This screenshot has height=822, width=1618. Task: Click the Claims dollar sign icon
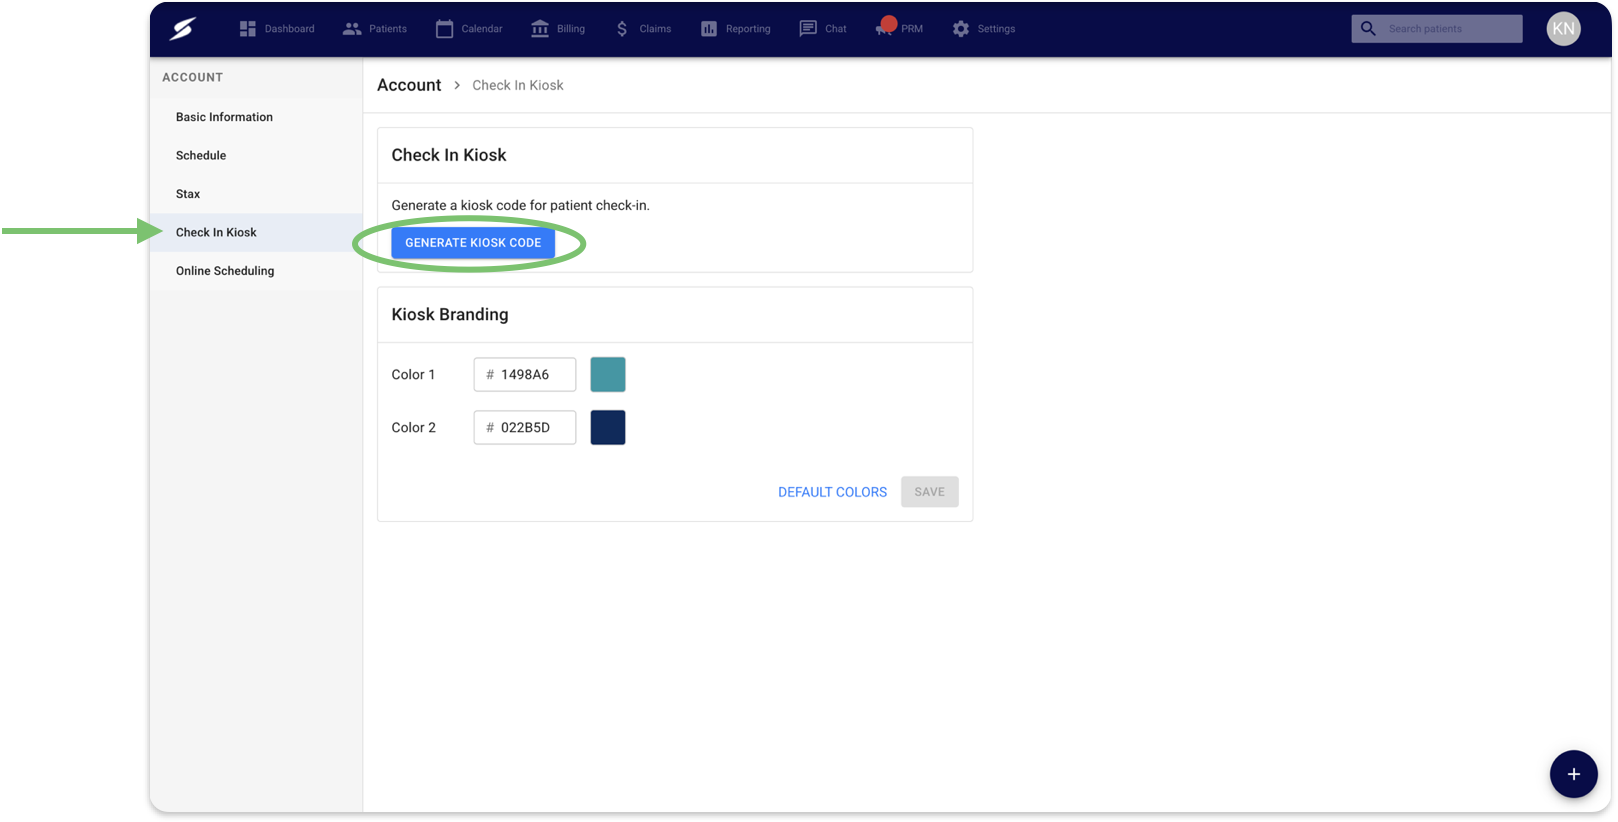622,29
